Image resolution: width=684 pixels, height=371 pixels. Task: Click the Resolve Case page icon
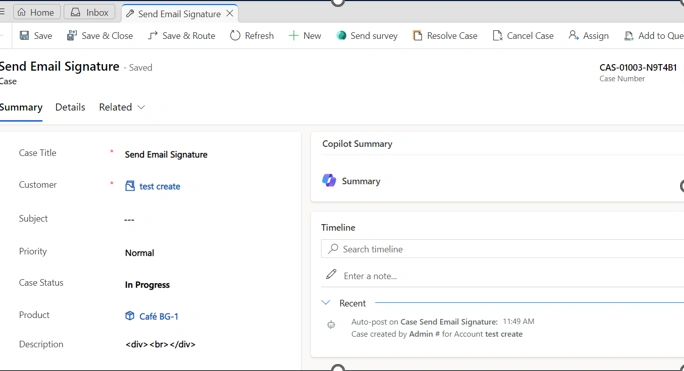click(417, 35)
